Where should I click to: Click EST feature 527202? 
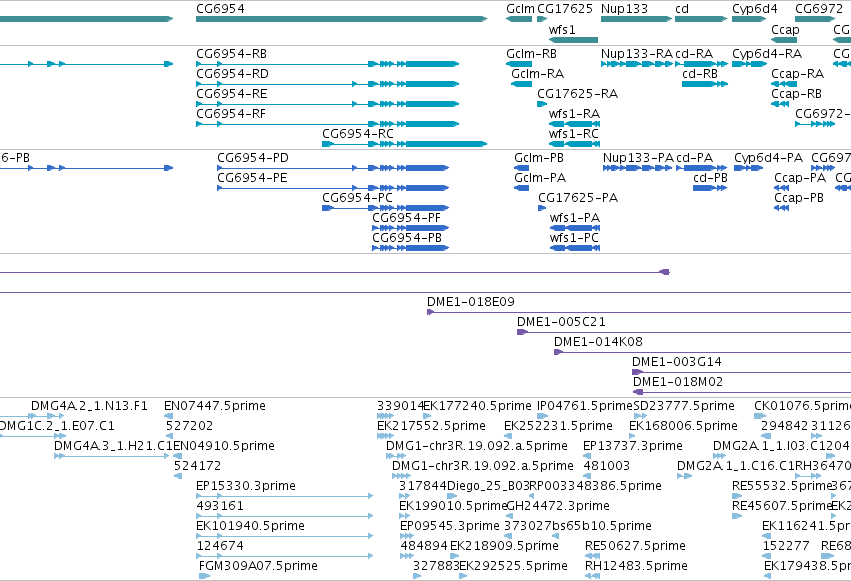click(169, 436)
